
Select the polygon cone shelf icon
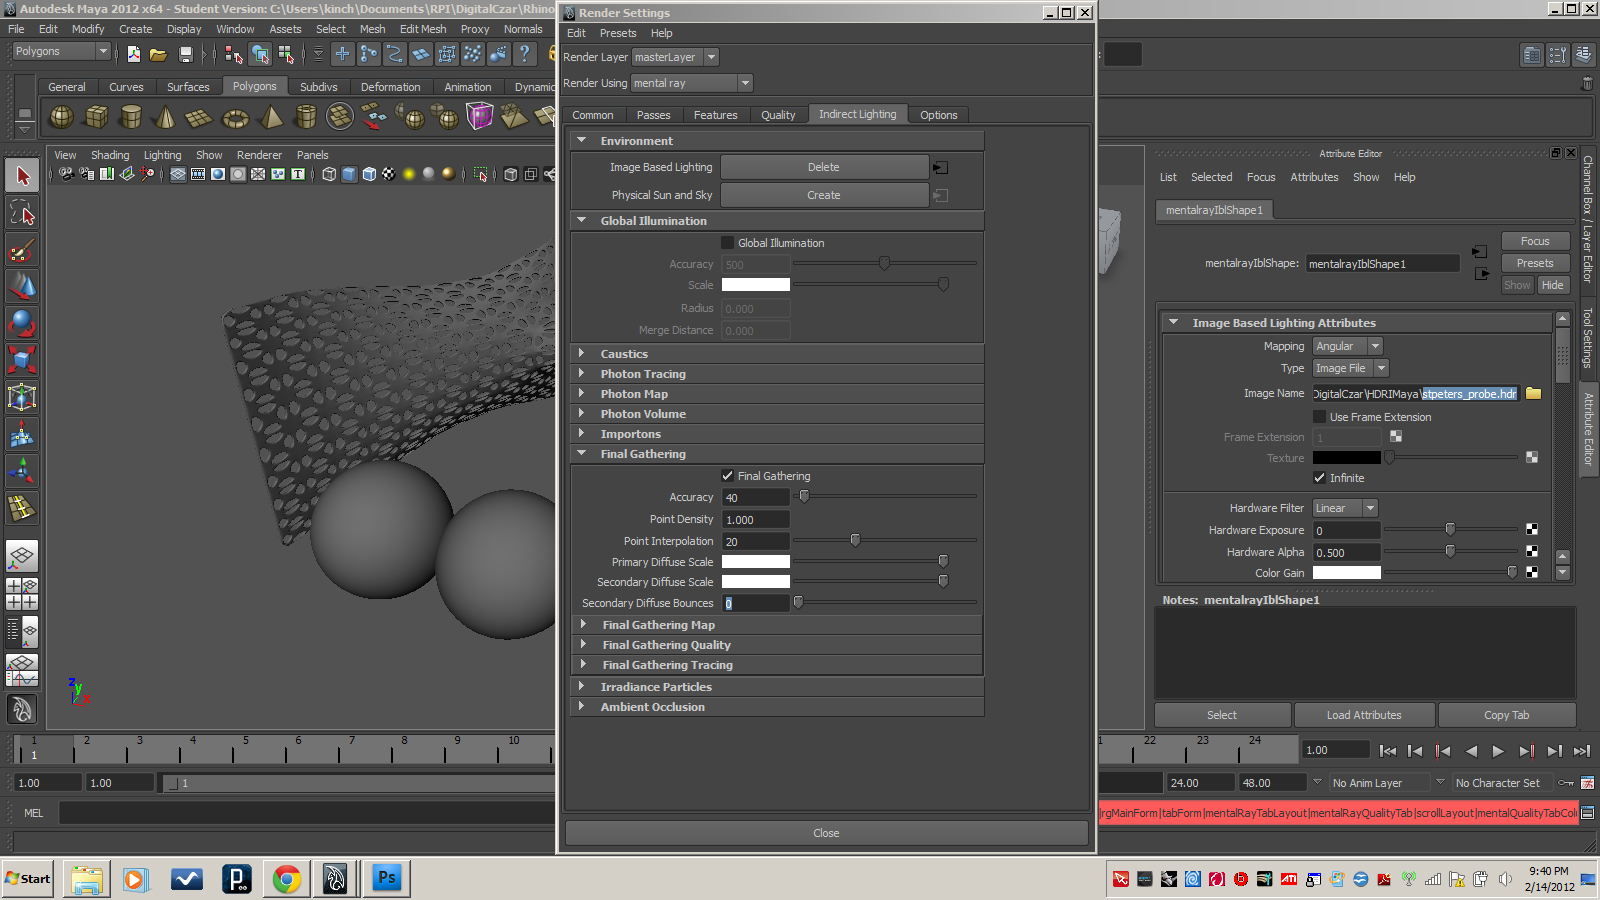pos(164,117)
